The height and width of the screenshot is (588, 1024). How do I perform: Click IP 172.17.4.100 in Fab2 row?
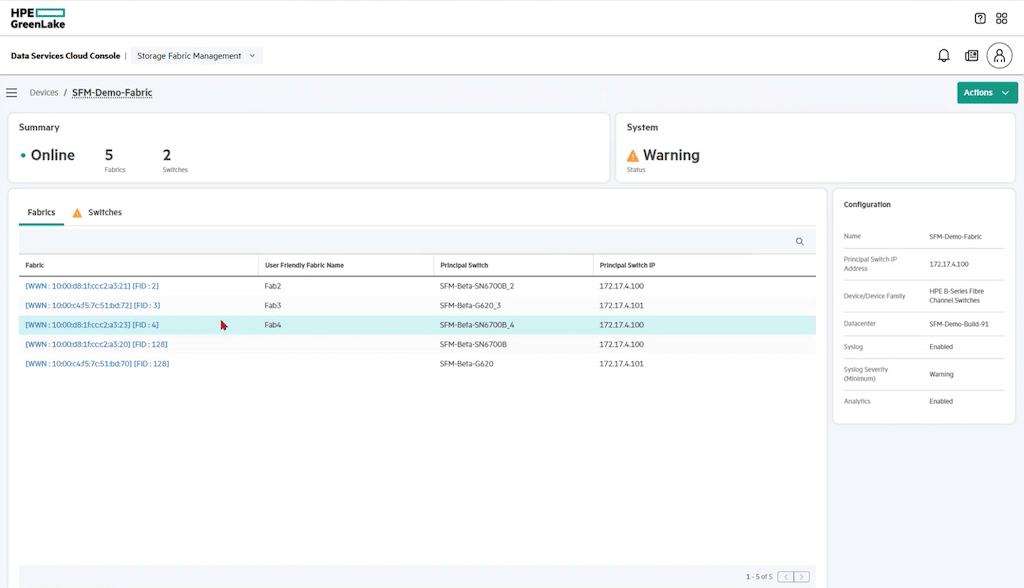pos(621,286)
